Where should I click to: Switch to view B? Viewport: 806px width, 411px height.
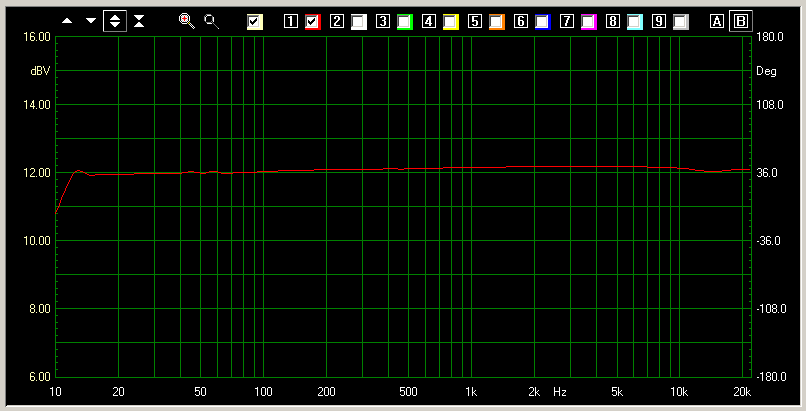pos(741,21)
